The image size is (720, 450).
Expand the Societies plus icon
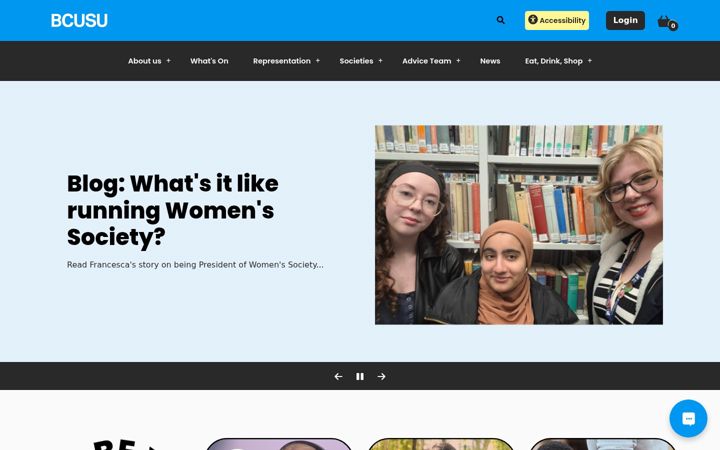380,61
